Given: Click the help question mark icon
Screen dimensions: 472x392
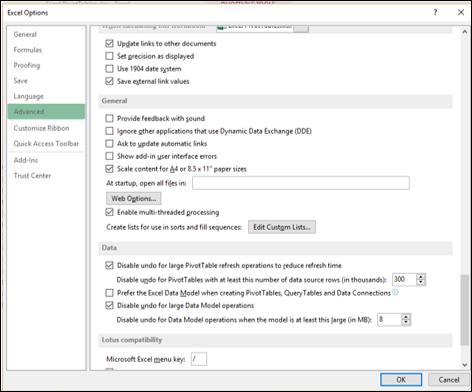Looking at the screenshot, I should 435,12.
